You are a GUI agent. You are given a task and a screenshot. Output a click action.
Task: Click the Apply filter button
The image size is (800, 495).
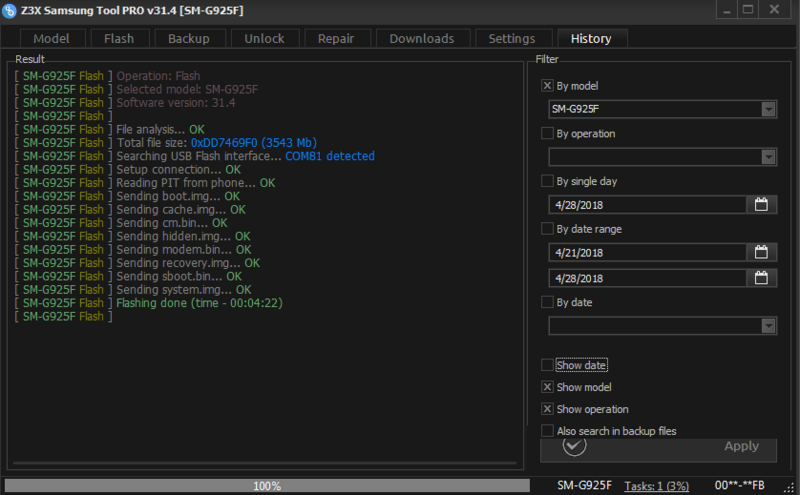pos(658,449)
